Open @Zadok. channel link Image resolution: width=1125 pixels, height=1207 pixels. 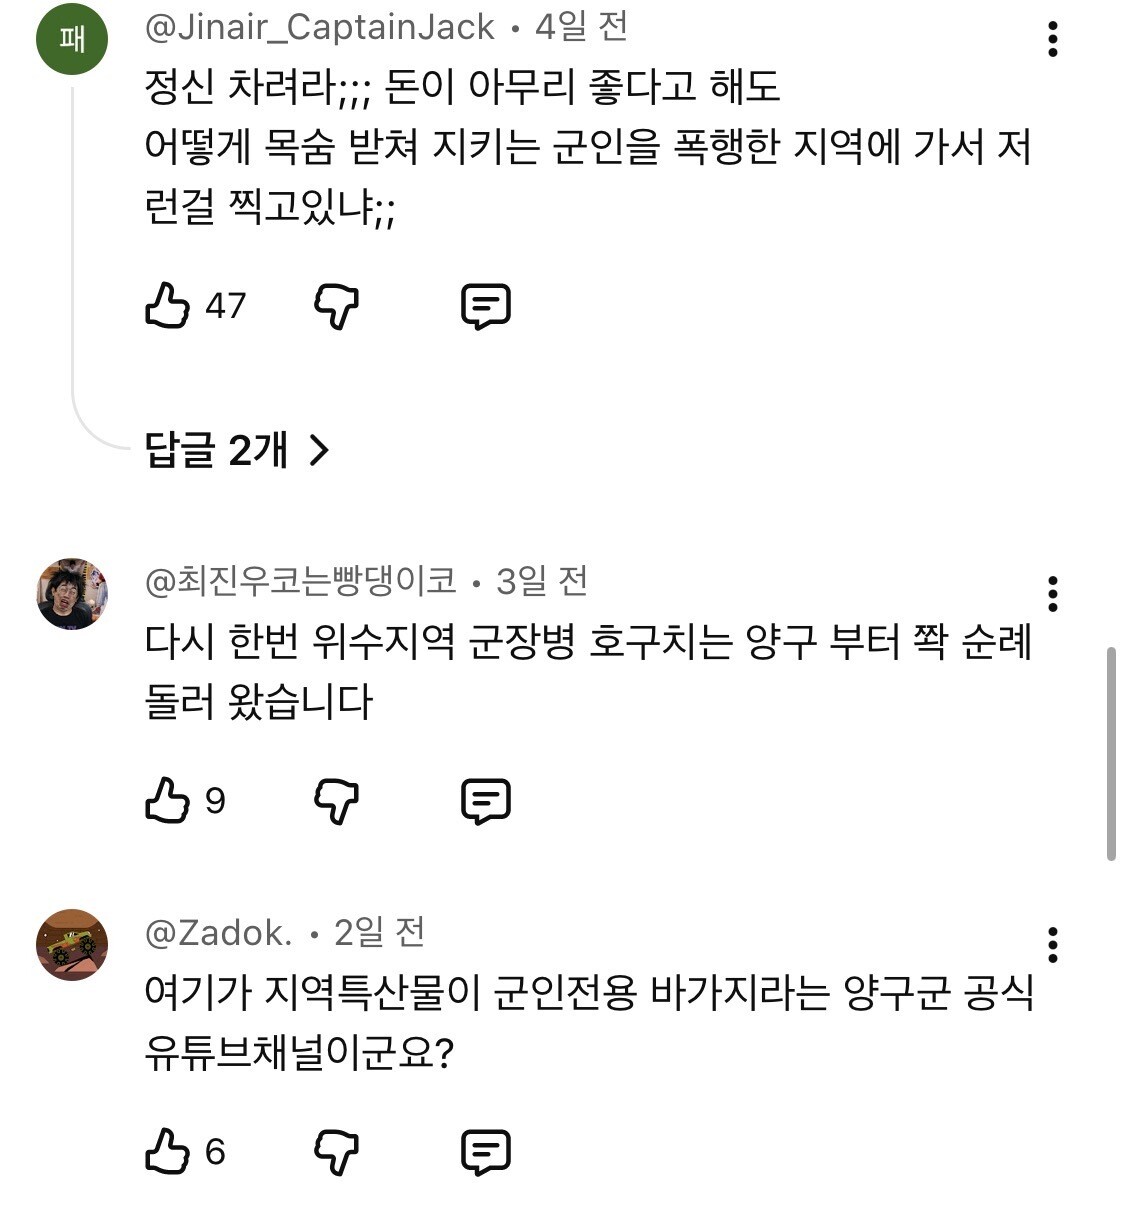point(219,933)
